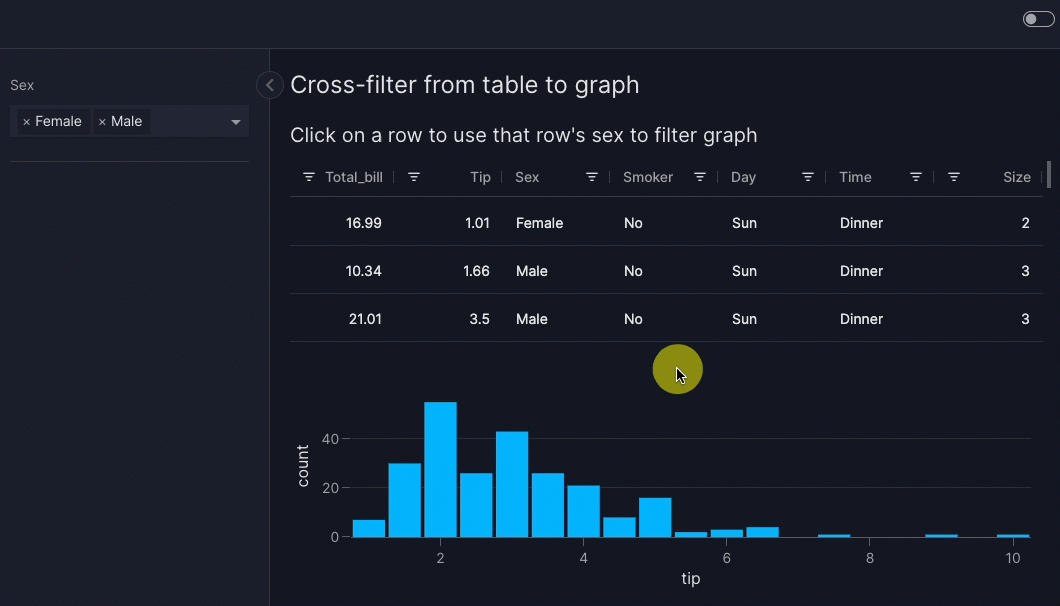This screenshot has height=606, width=1060.
Task: Remove the Male tag from Sex filter
Action: [x=102, y=122]
